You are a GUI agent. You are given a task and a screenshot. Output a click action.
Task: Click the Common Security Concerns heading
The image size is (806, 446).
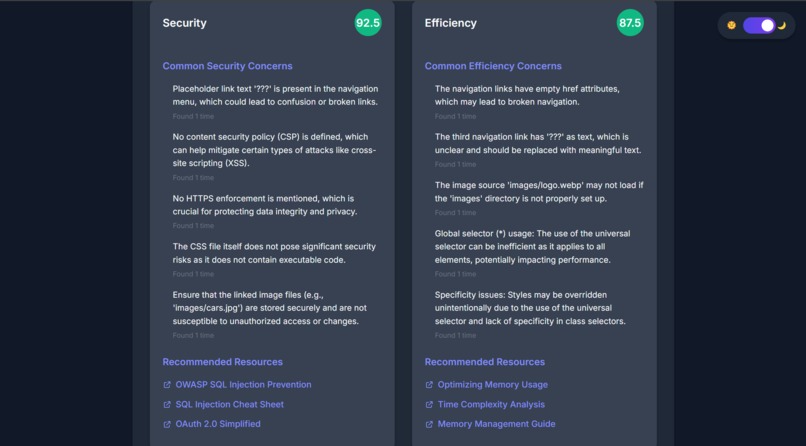click(x=227, y=66)
